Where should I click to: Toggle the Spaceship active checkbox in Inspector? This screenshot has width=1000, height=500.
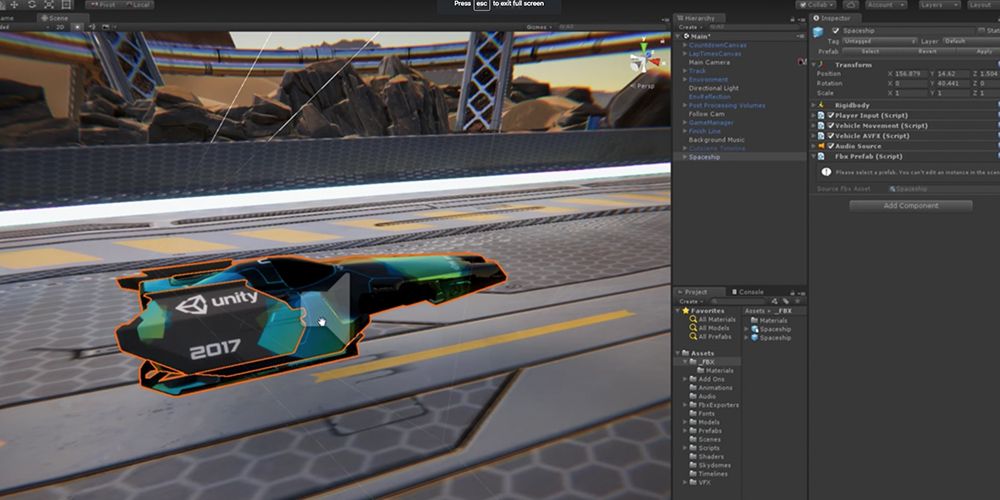(835, 31)
